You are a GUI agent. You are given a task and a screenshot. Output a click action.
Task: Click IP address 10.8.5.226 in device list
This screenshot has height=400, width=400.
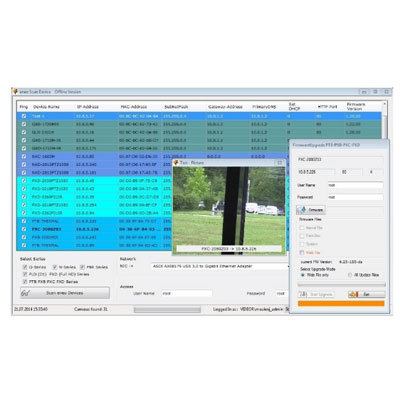click(x=87, y=229)
